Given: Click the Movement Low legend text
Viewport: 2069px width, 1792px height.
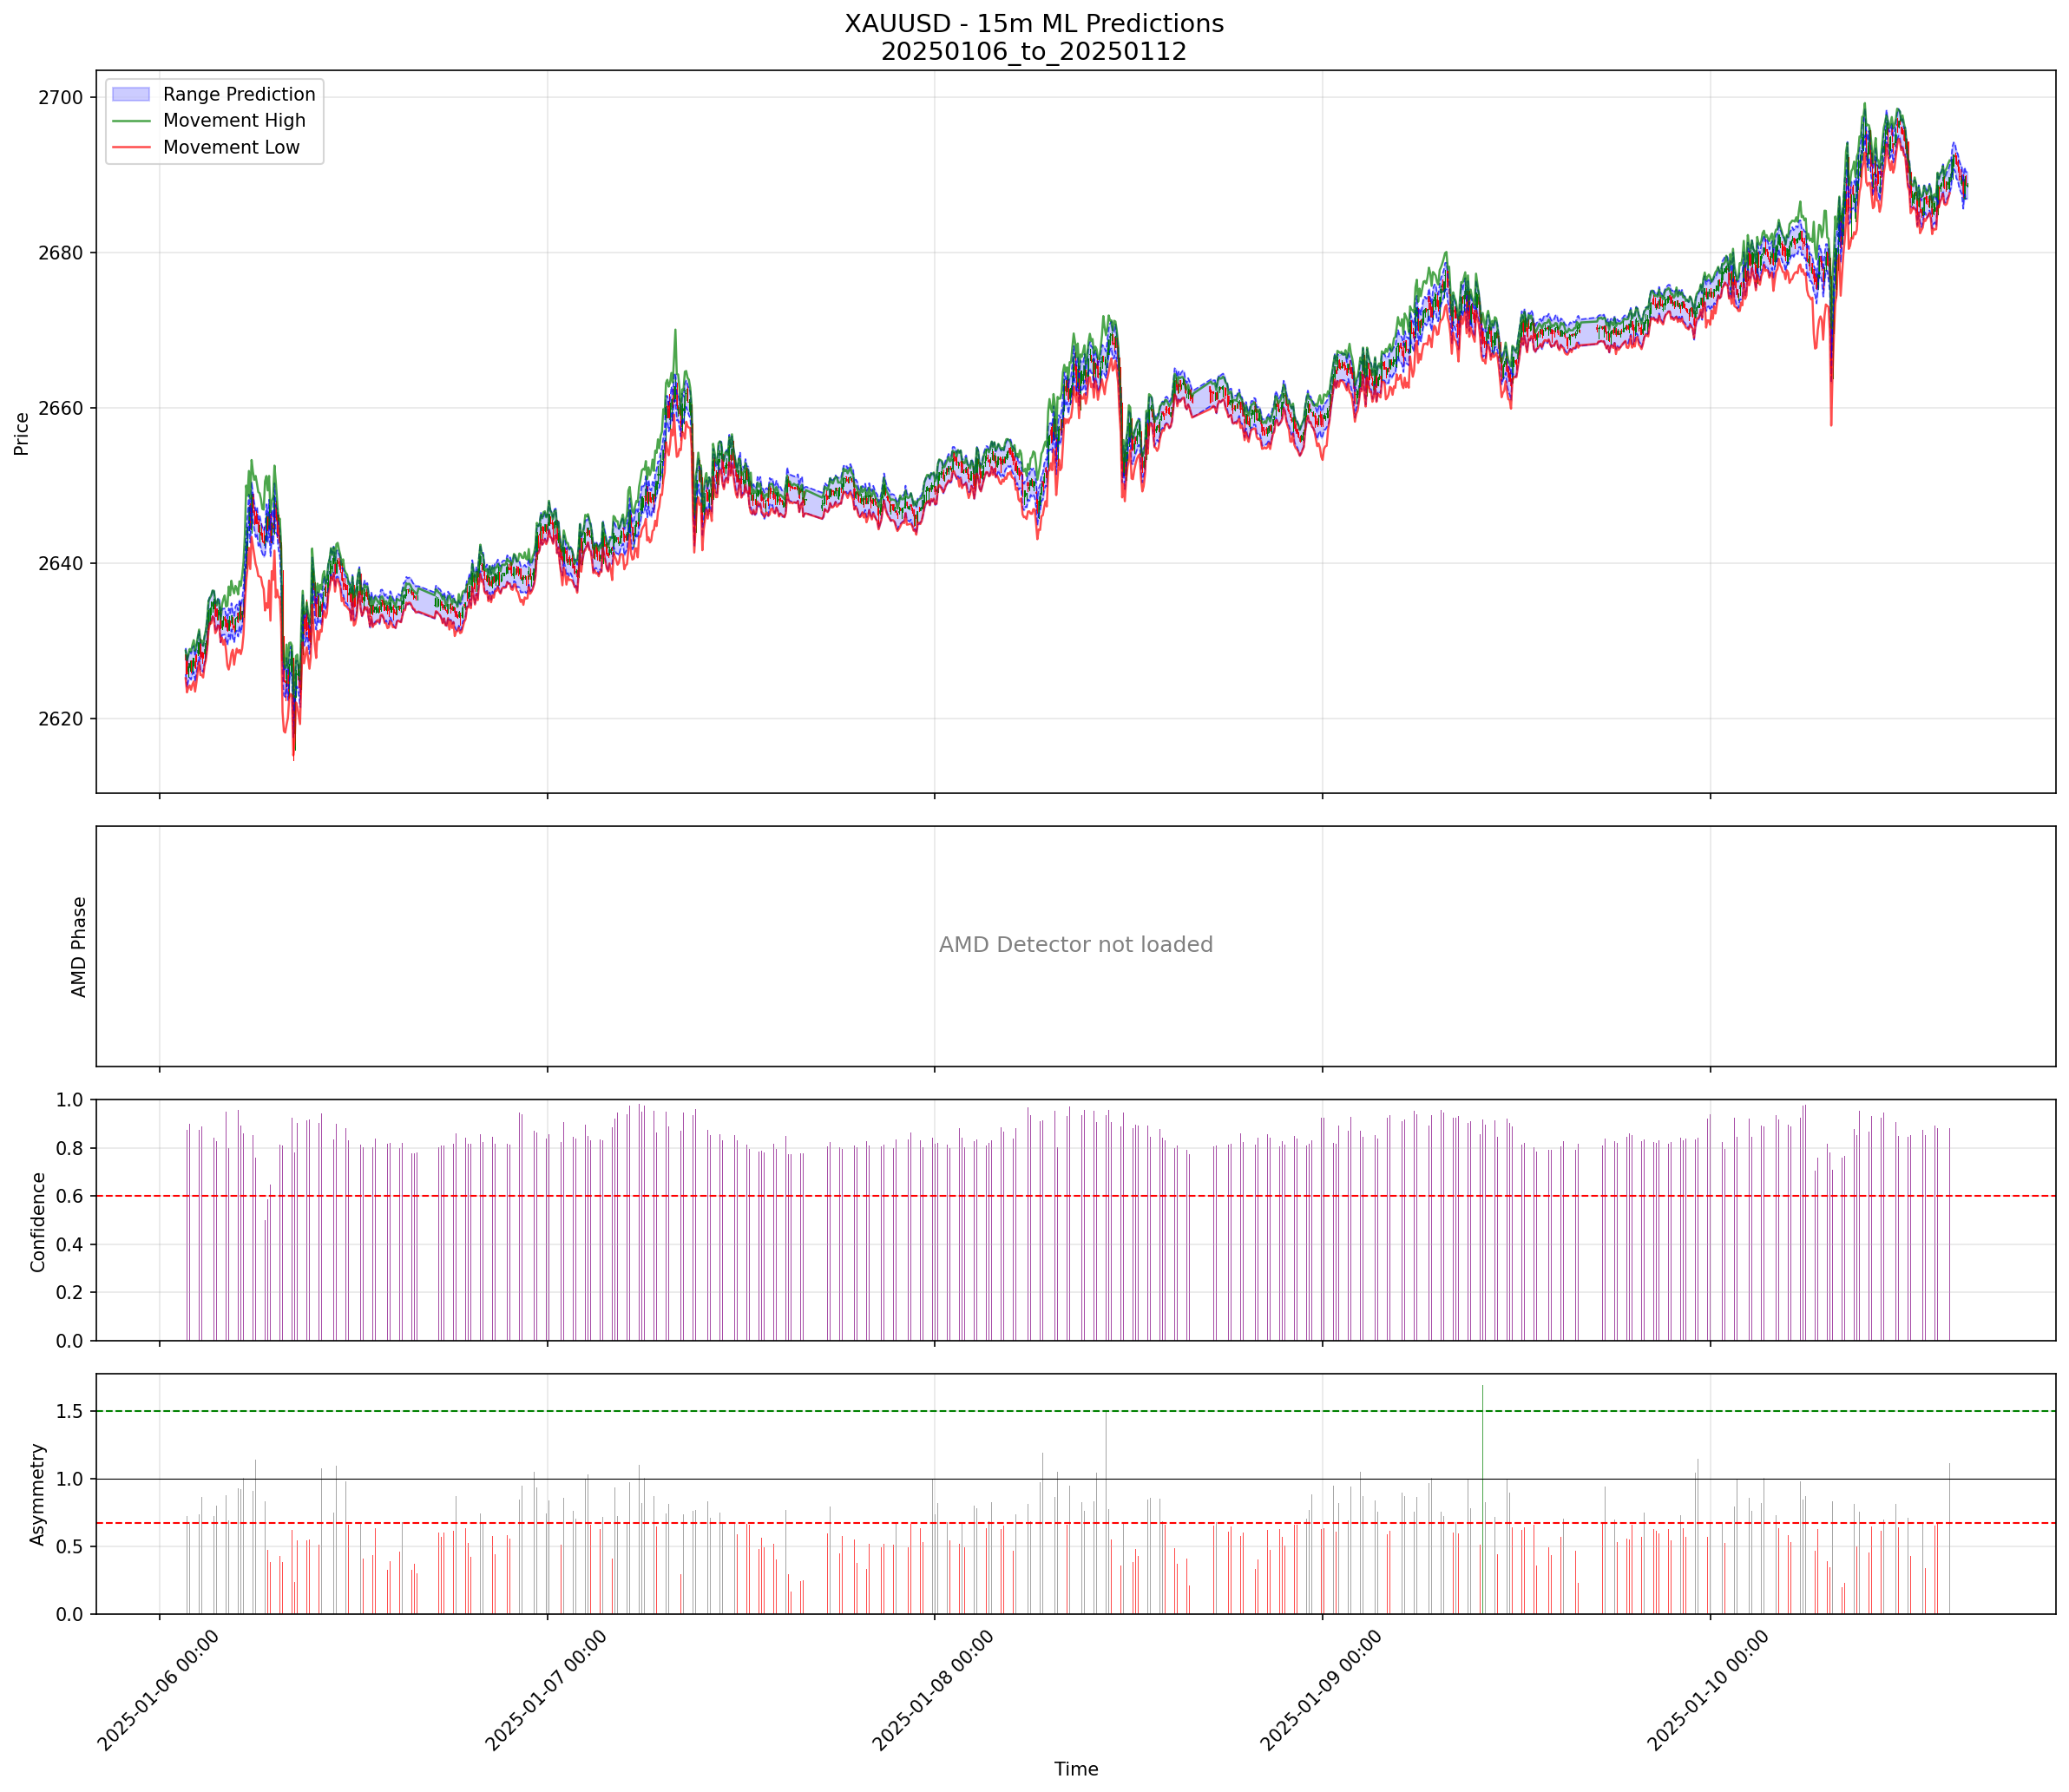Looking at the screenshot, I should click(x=231, y=147).
